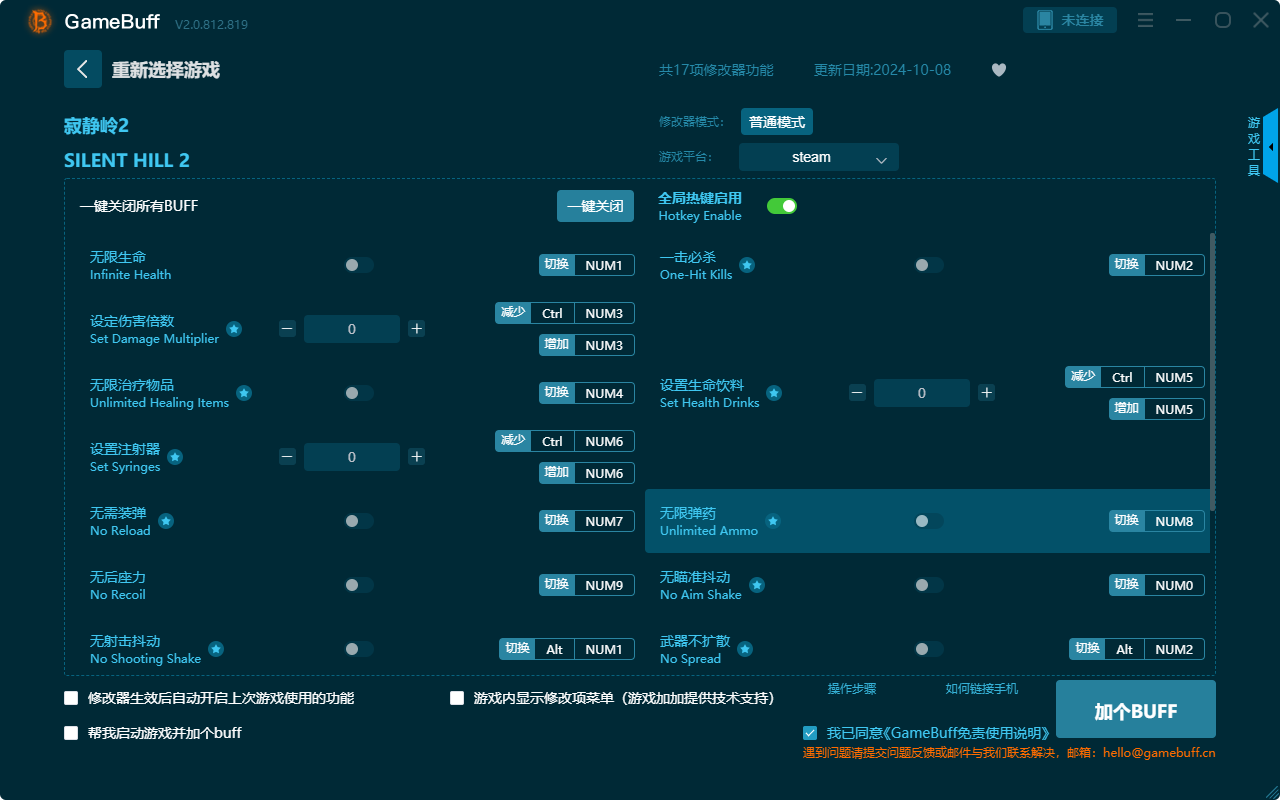Click the star next to Unlimited Ammo
The height and width of the screenshot is (800, 1280).
(x=772, y=520)
